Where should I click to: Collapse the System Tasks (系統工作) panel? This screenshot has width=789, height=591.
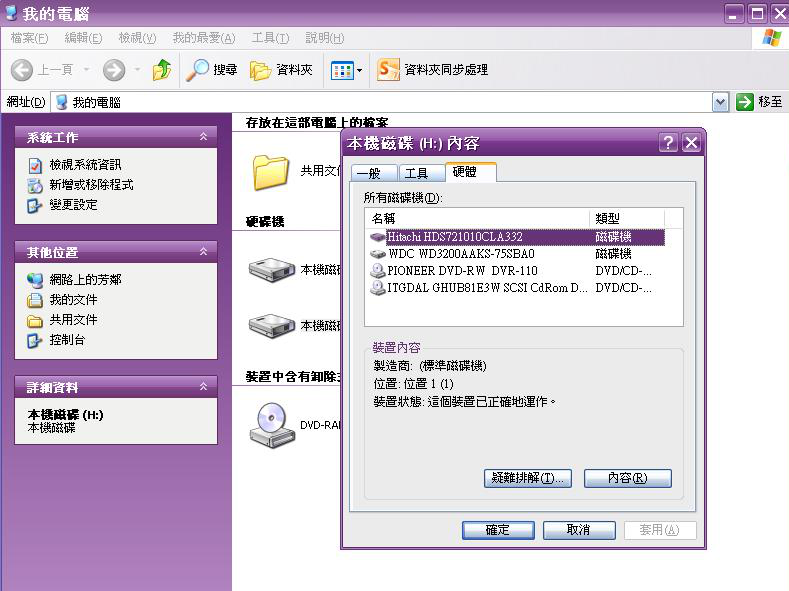pyautogui.click(x=203, y=136)
